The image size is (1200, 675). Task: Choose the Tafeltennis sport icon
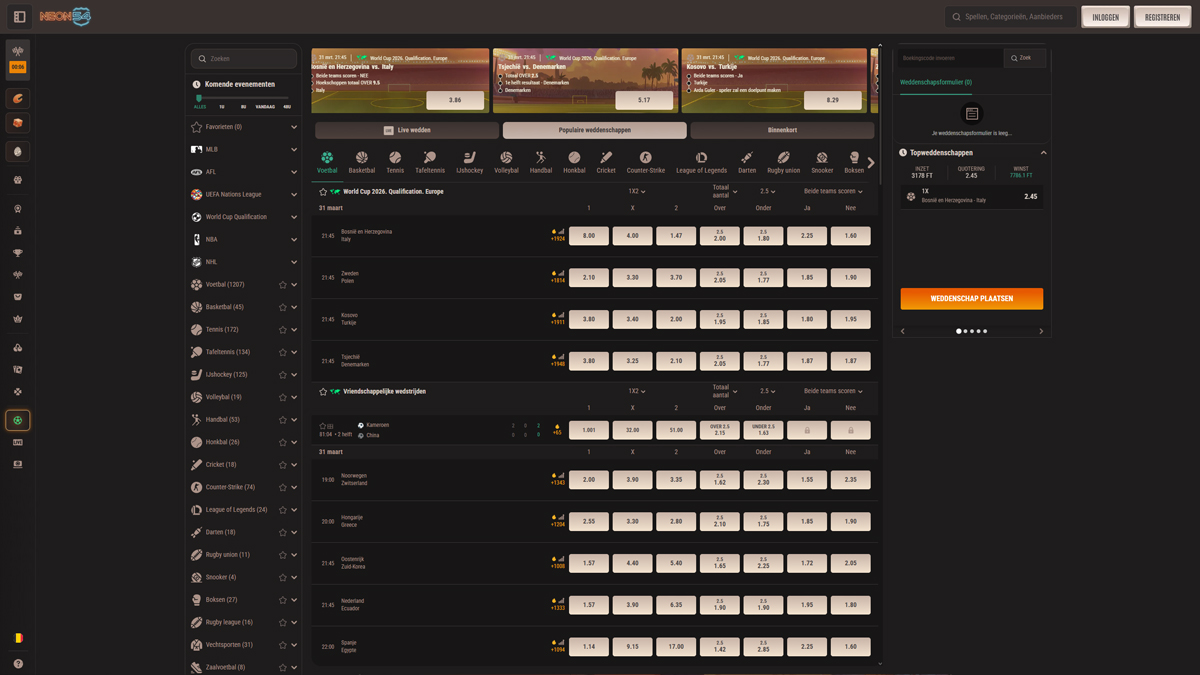point(429,158)
